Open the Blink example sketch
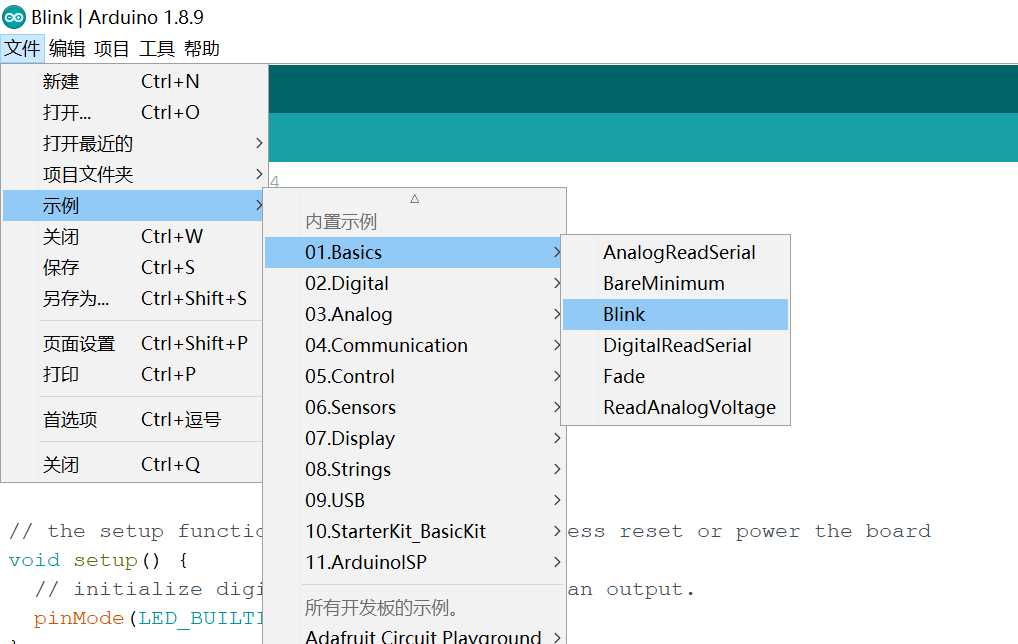 [675, 314]
